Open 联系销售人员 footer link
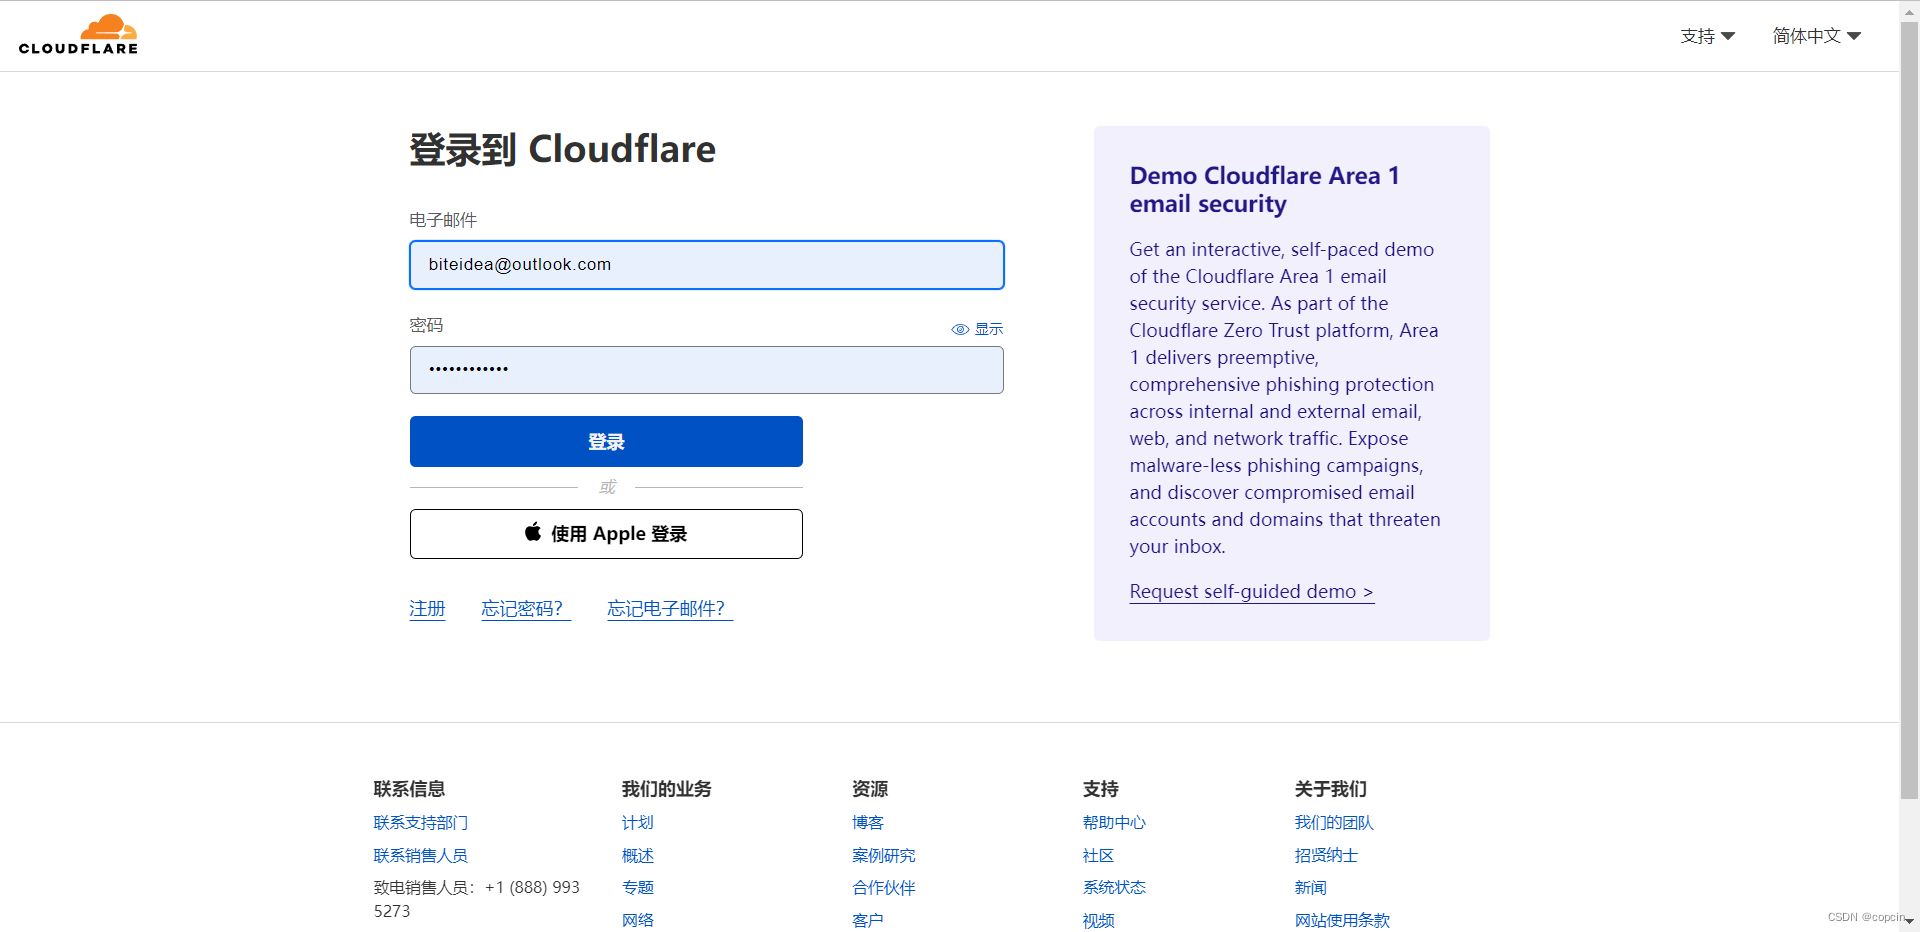The image size is (1920, 932). (421, 856)
